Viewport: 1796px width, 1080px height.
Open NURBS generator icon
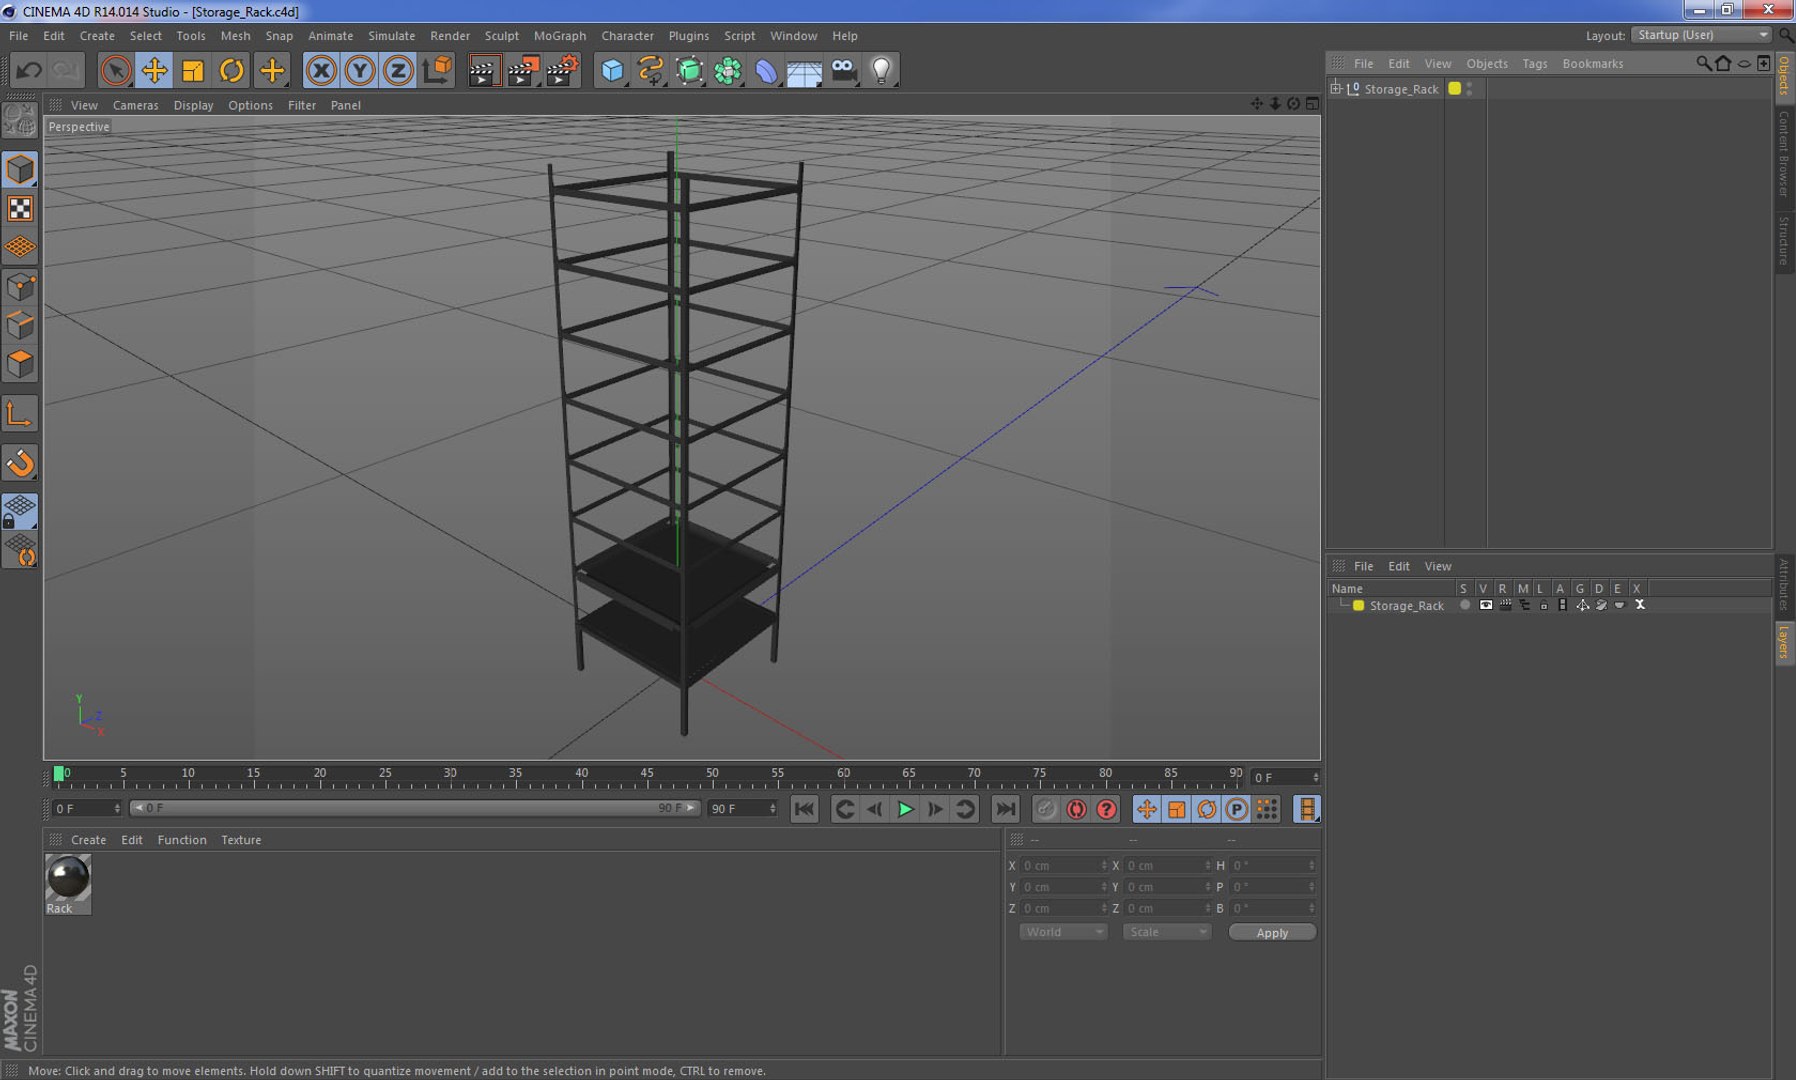[689, 70]
